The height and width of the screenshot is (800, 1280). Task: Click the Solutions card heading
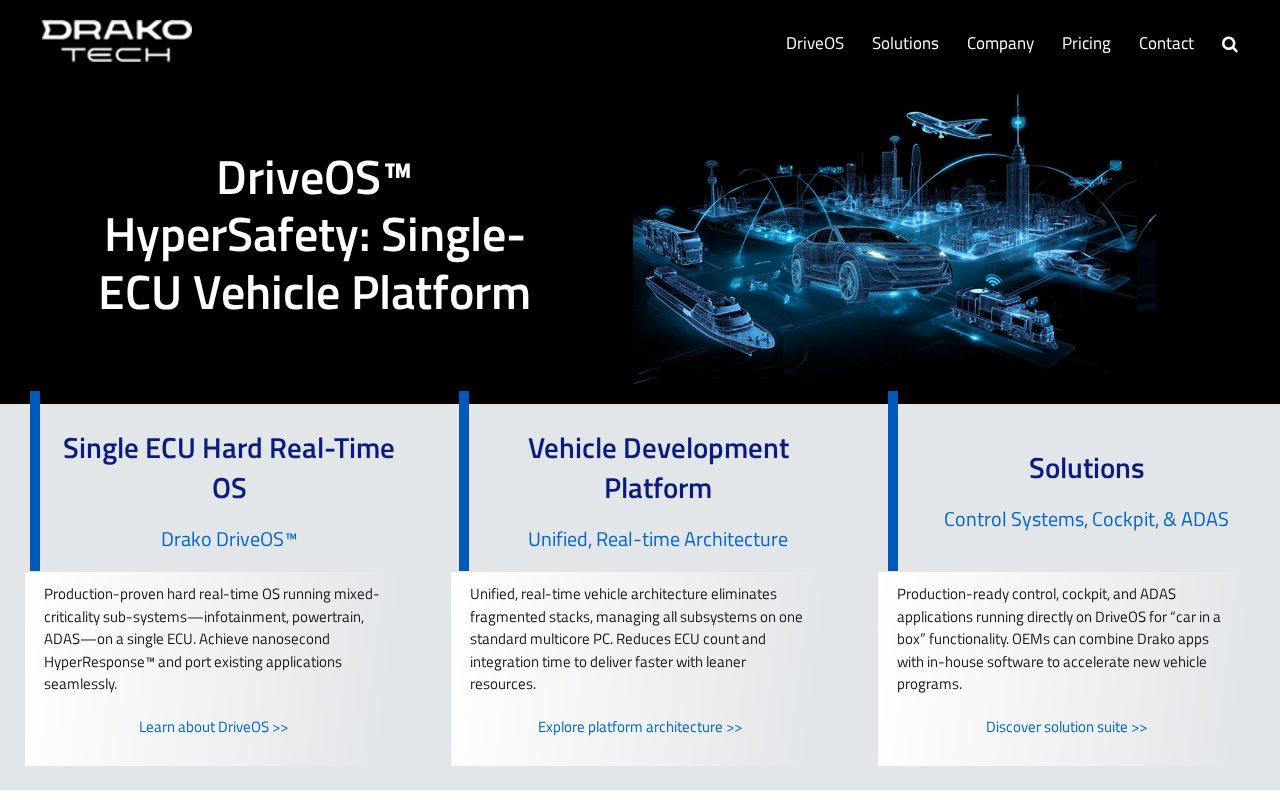pyautogui.click(x=1086, y=468)
